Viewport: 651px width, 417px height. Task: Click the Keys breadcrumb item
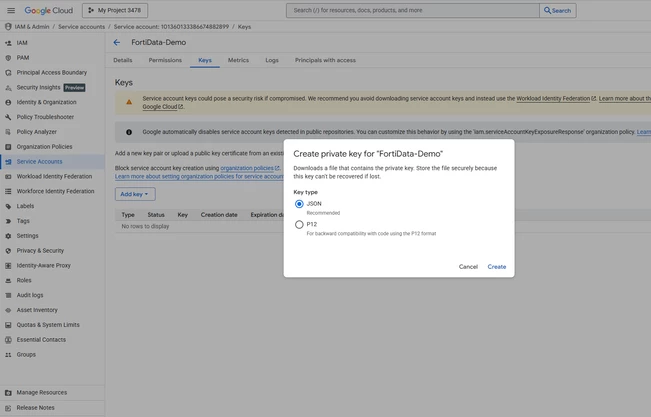click(244, 27)
